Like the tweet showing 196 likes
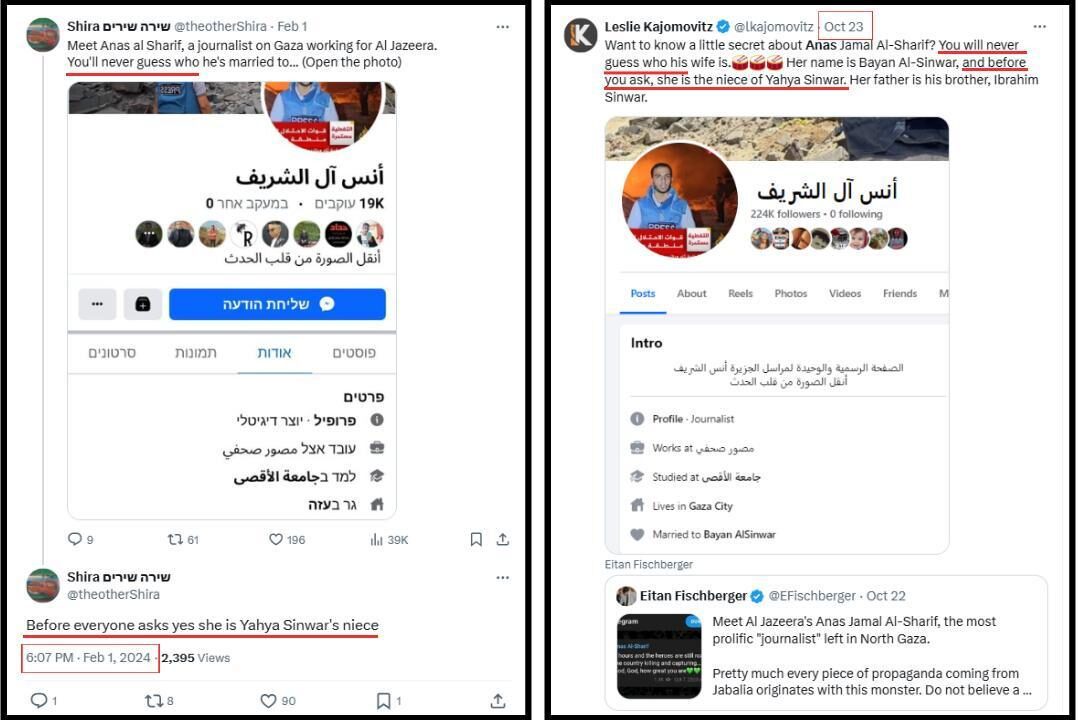 click(x=276, y=539)
